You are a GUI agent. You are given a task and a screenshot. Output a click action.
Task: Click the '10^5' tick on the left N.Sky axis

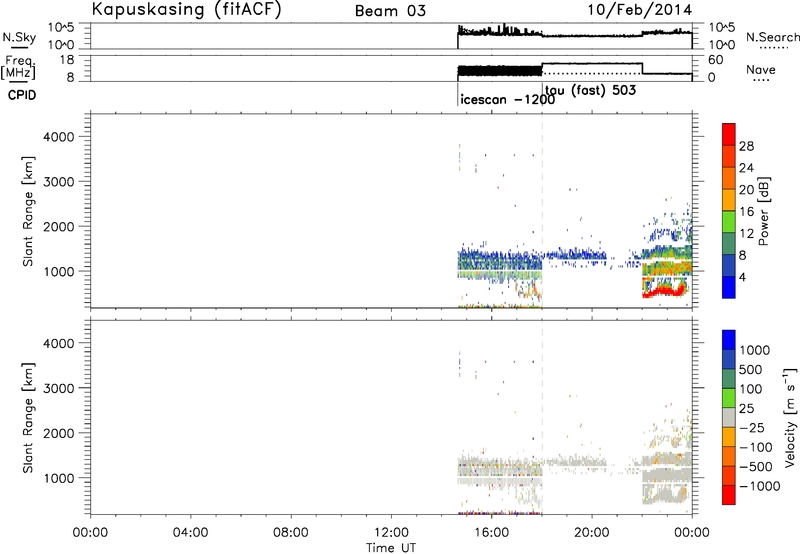pos(61,28)
